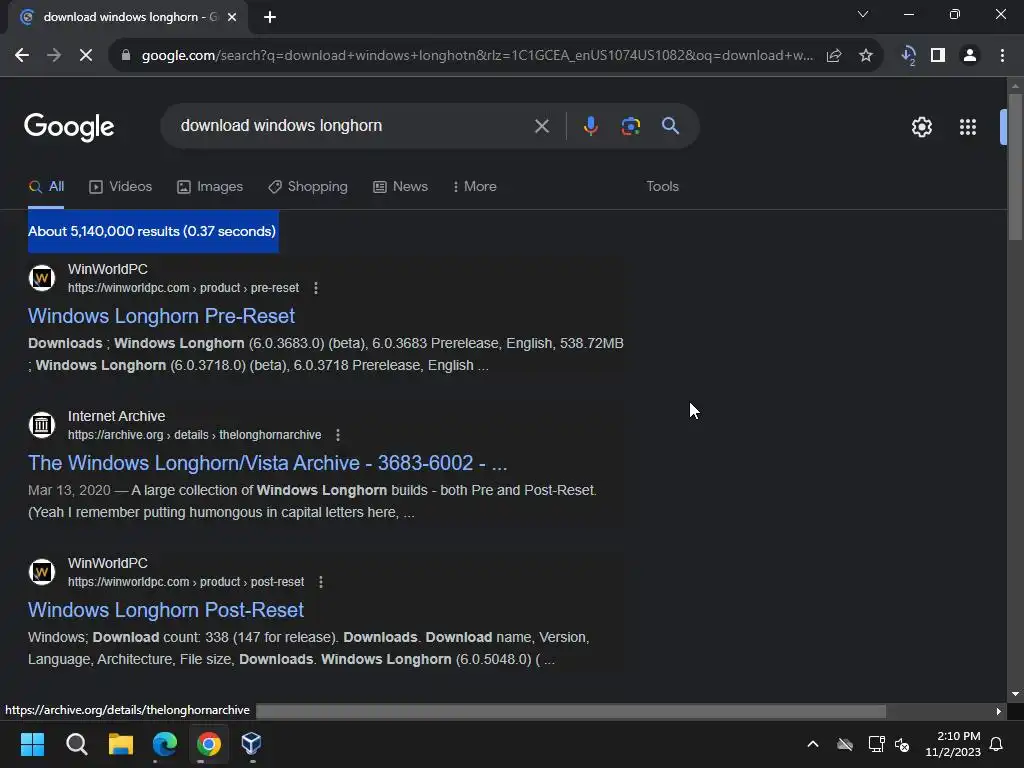
Task: Open the Chrome downloads indicator
Action: click(908, 56)
